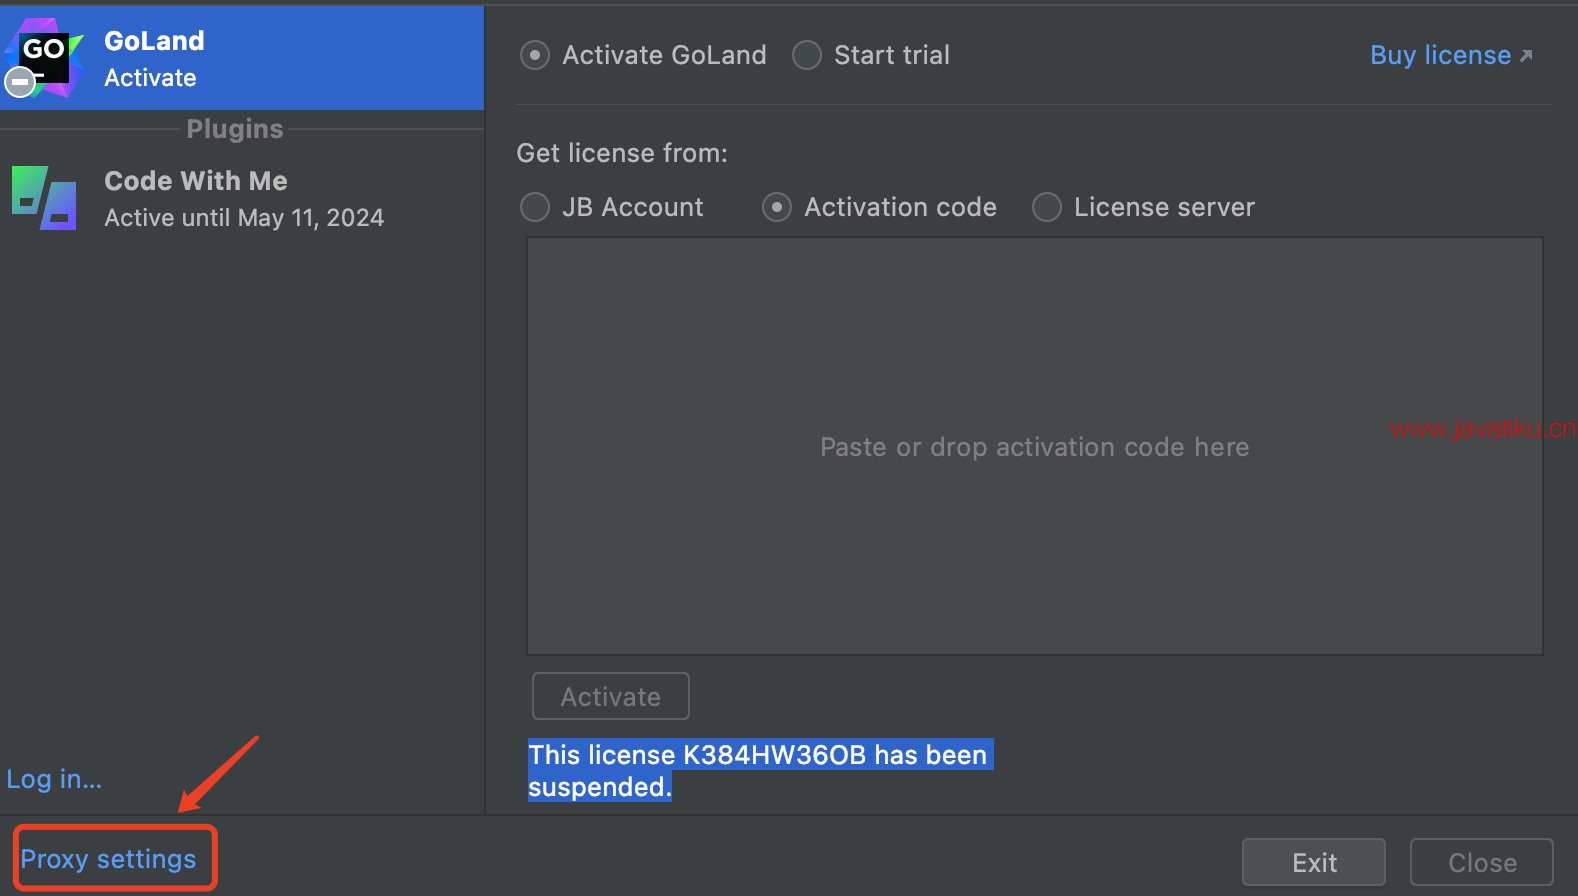Click the Plugins section header
The height and width of the screenshot is (896, 1578).
(x=235, y=129)
